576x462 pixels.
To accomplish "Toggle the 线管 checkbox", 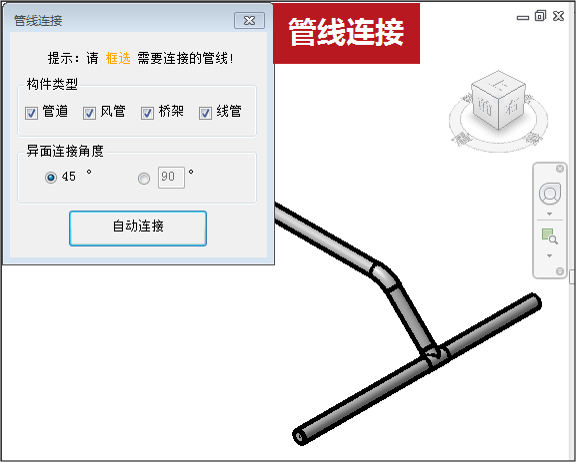I will click(205, 113).
